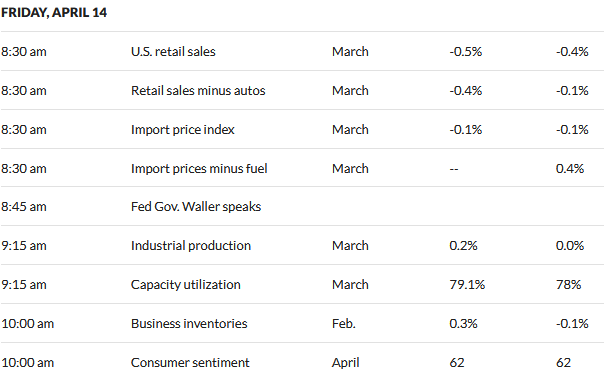Select the 0.4% import prices minus fuel value
The width and height of the screenshot is (604, 376).
point(570,169)
